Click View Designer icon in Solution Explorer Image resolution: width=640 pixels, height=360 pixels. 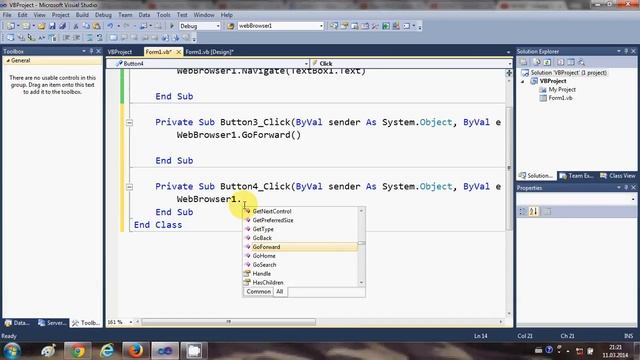(571, 62)
